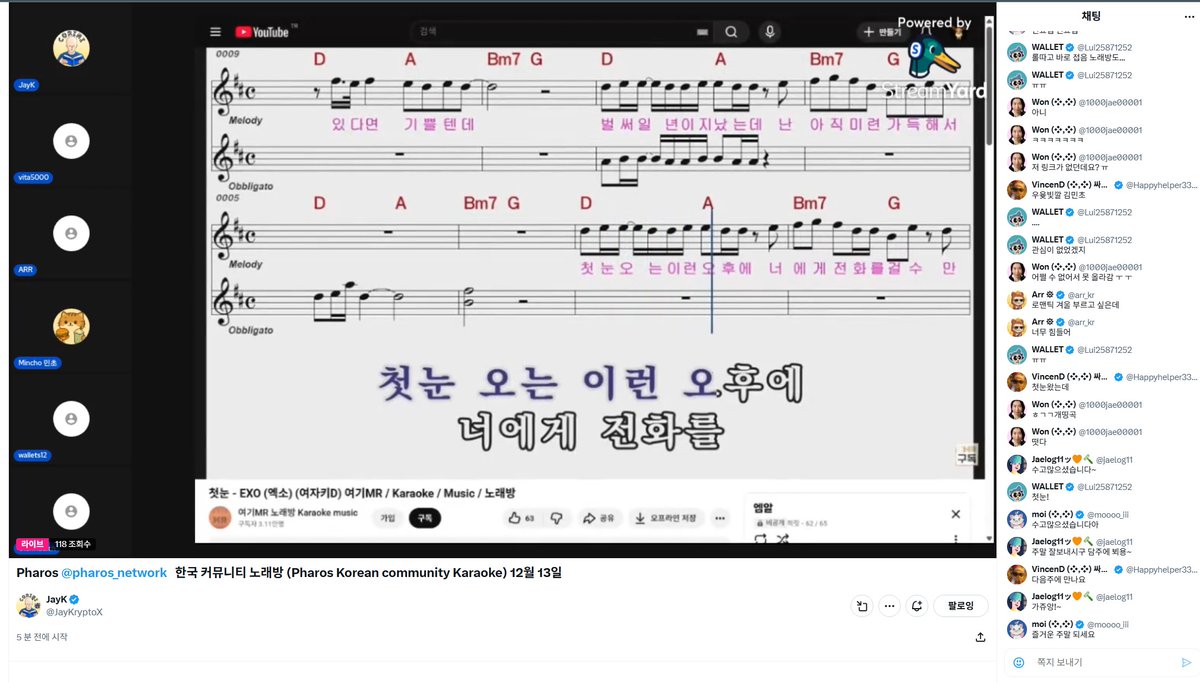Screen dimensions: 1200x683
Task: Click the chat message 저 링크가 없던데요? ㅠ
Action: tap(1072, 167)
